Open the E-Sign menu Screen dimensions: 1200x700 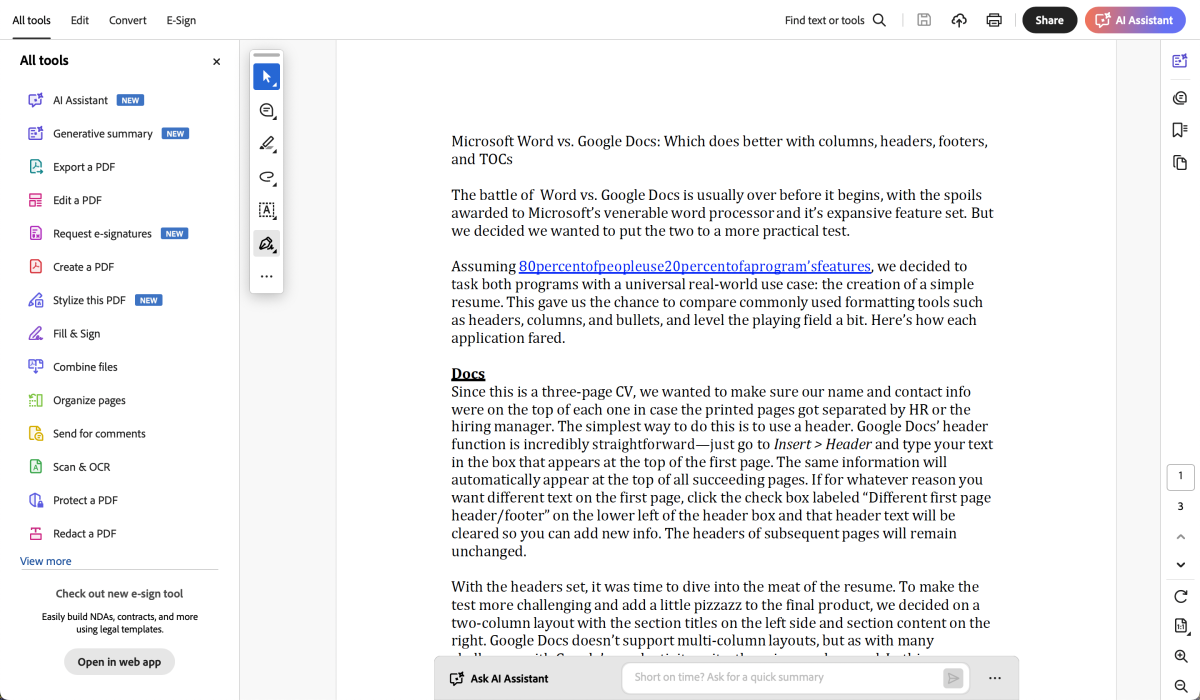(181, 20)
